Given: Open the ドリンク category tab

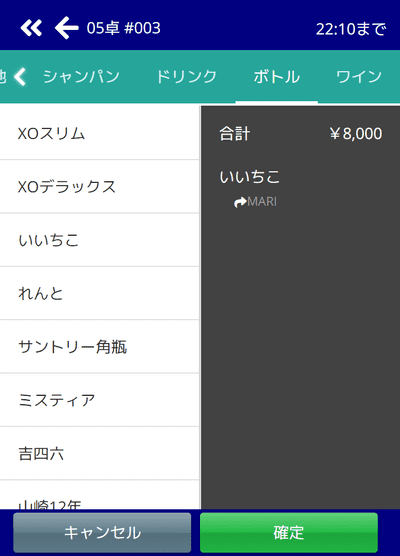Looking at the screenshot, I should pyautogui.click(x=187, y=77).
